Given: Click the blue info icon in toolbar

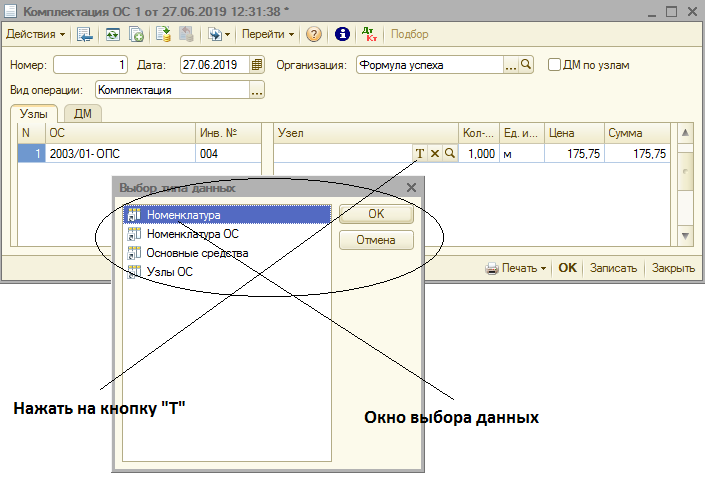Looking at the screenshot, I should pos(341,34).
